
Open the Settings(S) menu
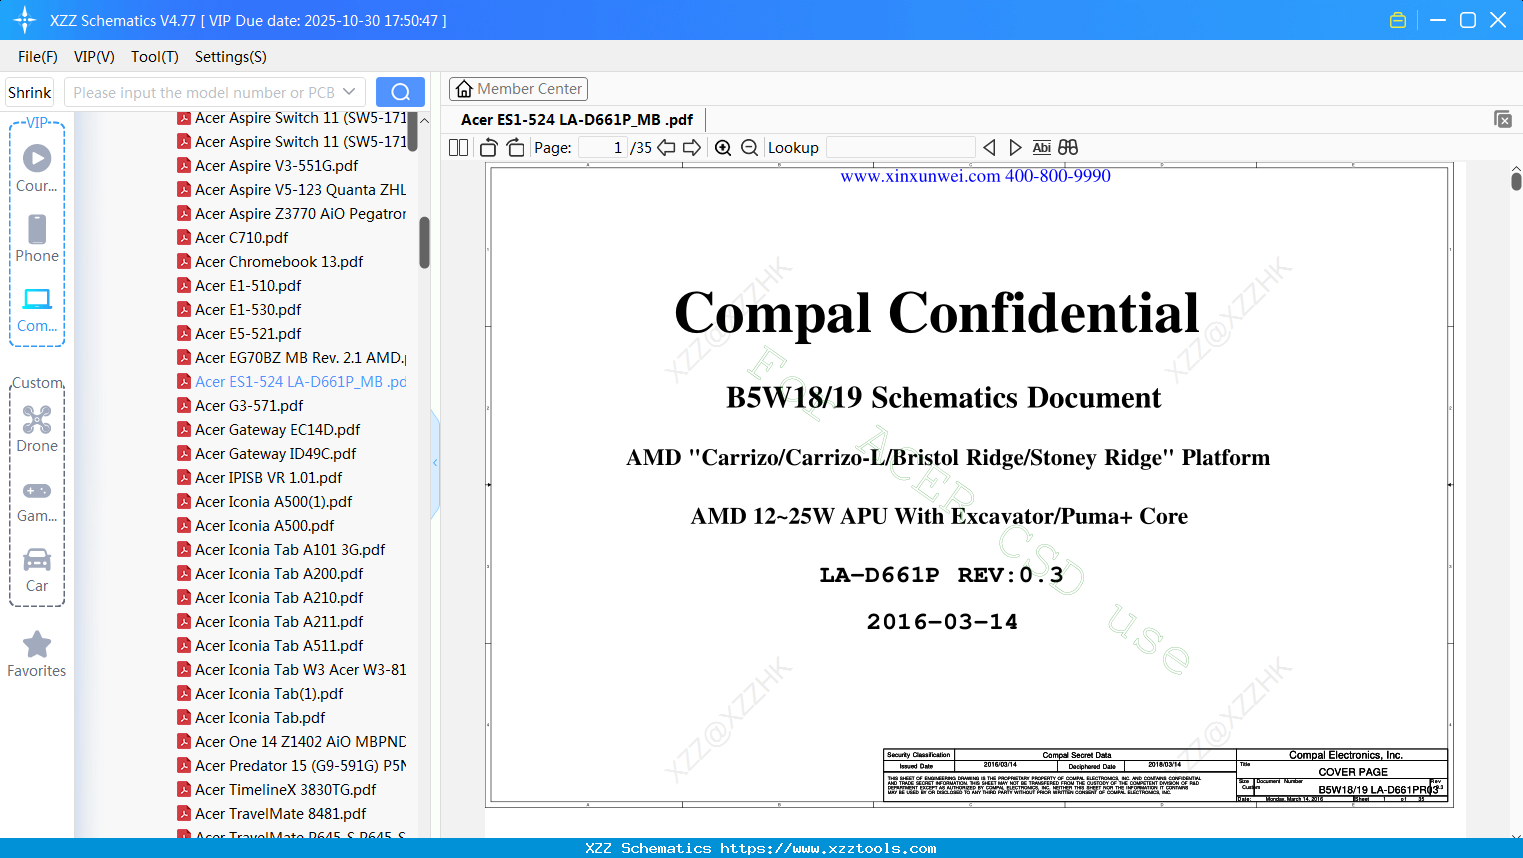(x=231, y=57)
